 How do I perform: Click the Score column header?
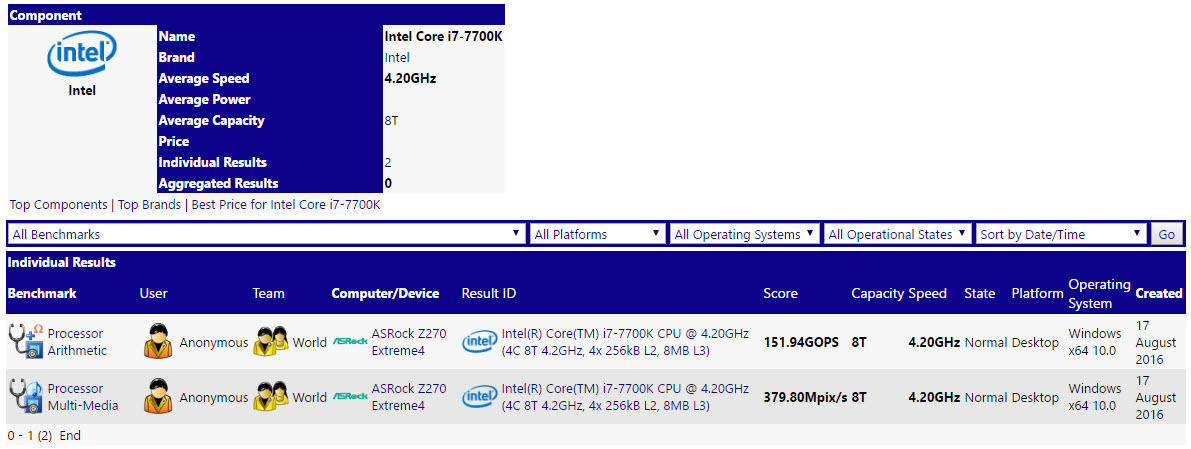coord(780,293)
